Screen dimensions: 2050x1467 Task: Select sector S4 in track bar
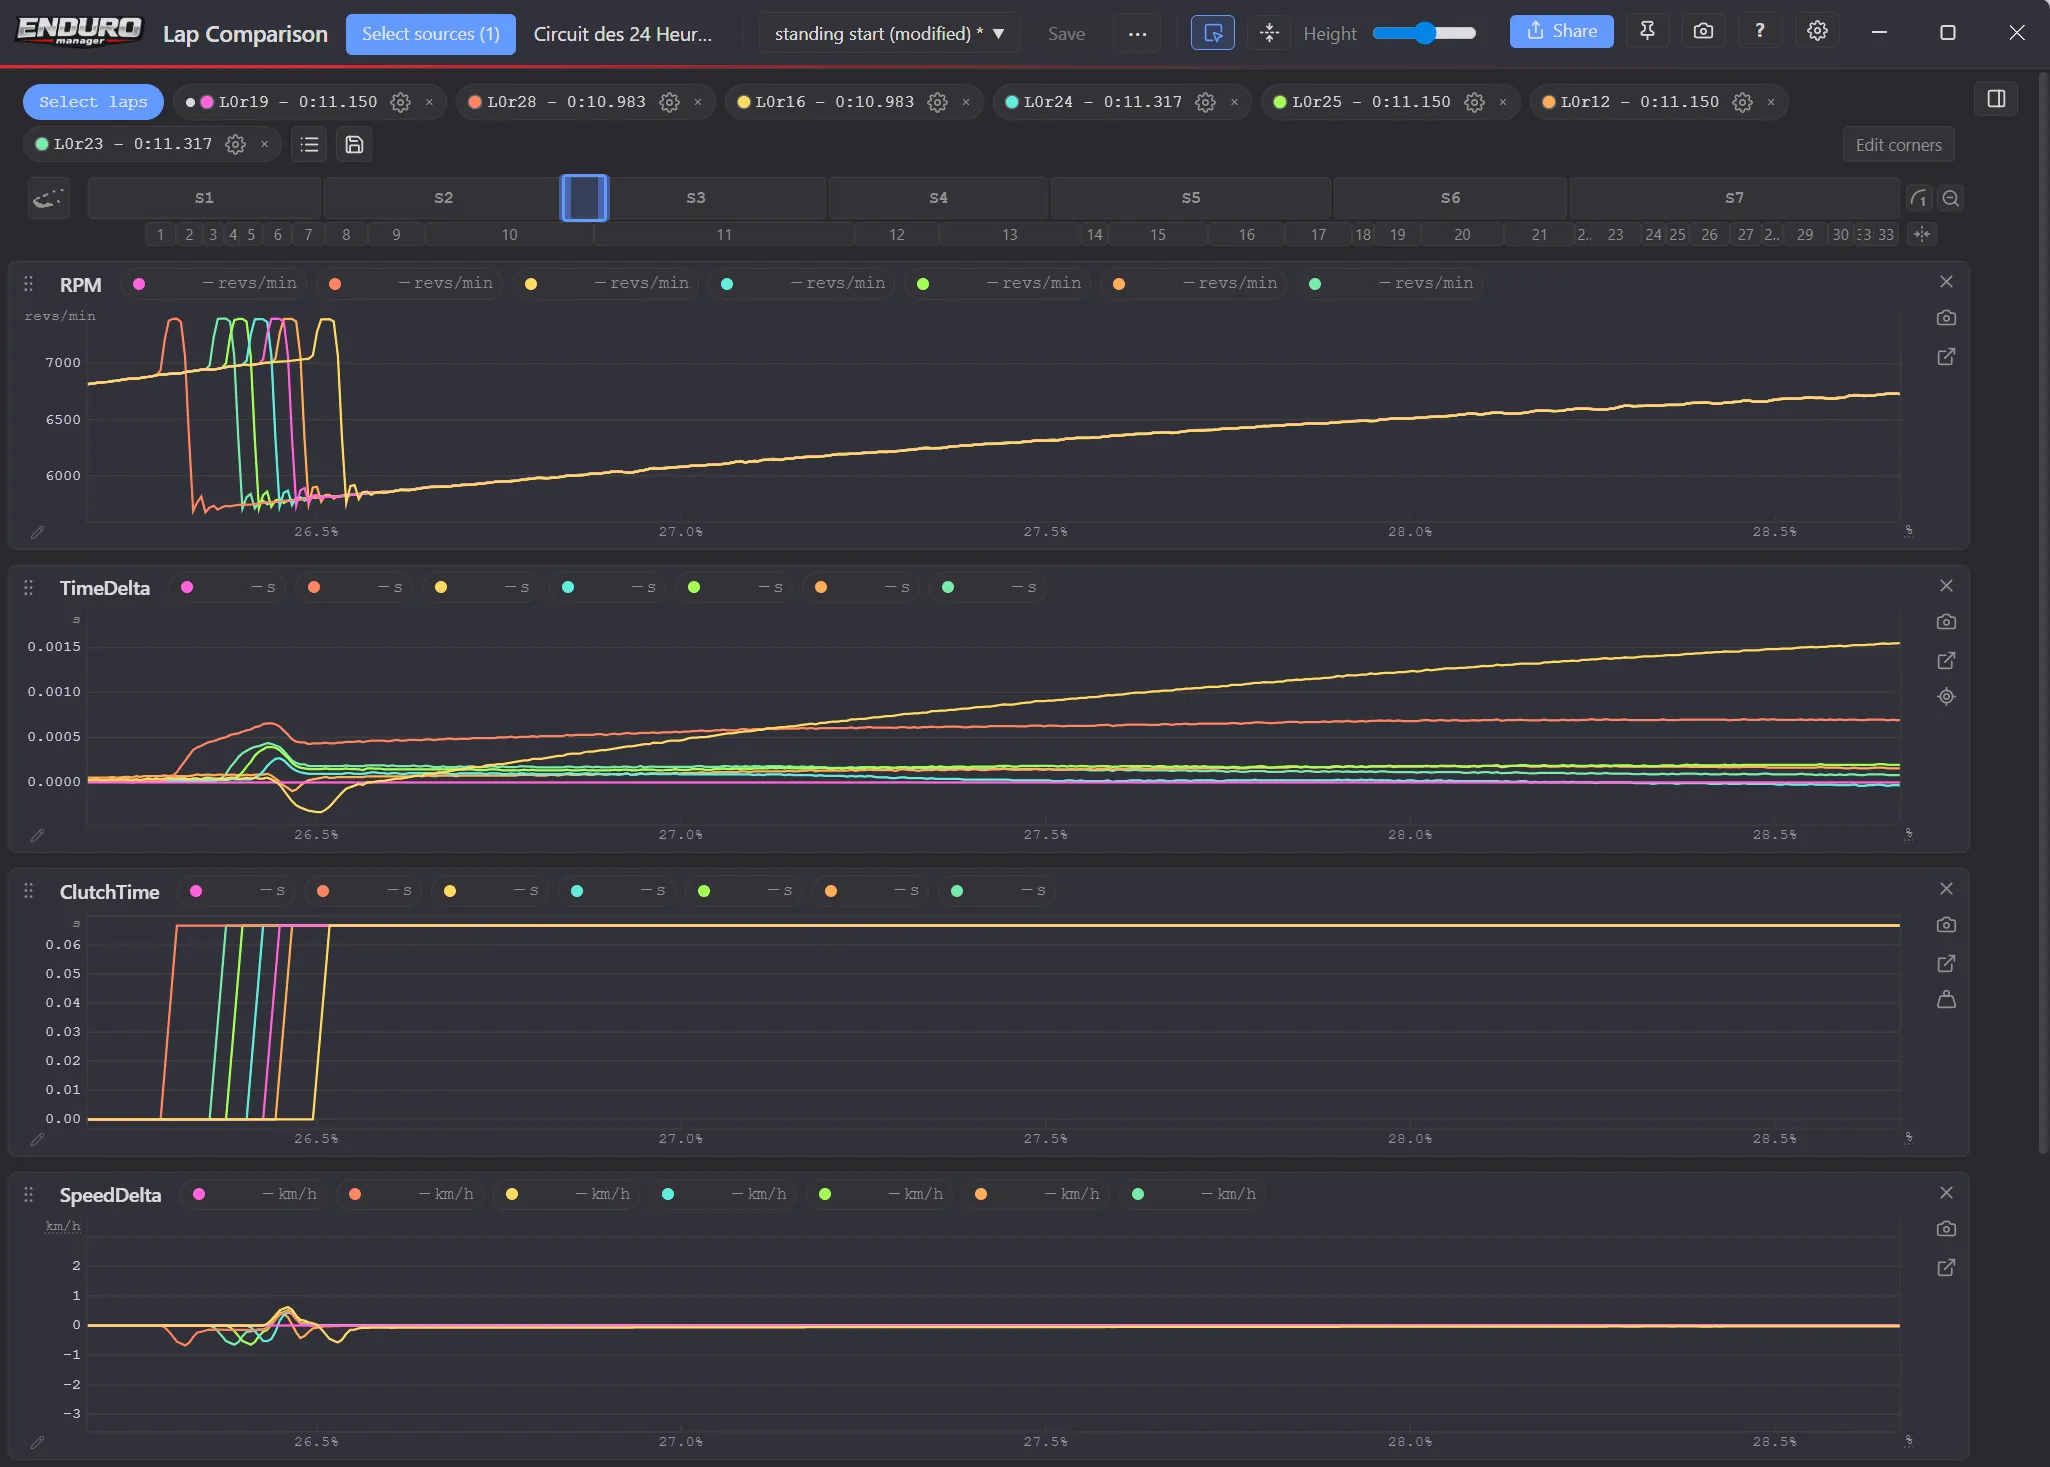pyautogui.click(x=938, y=198)
